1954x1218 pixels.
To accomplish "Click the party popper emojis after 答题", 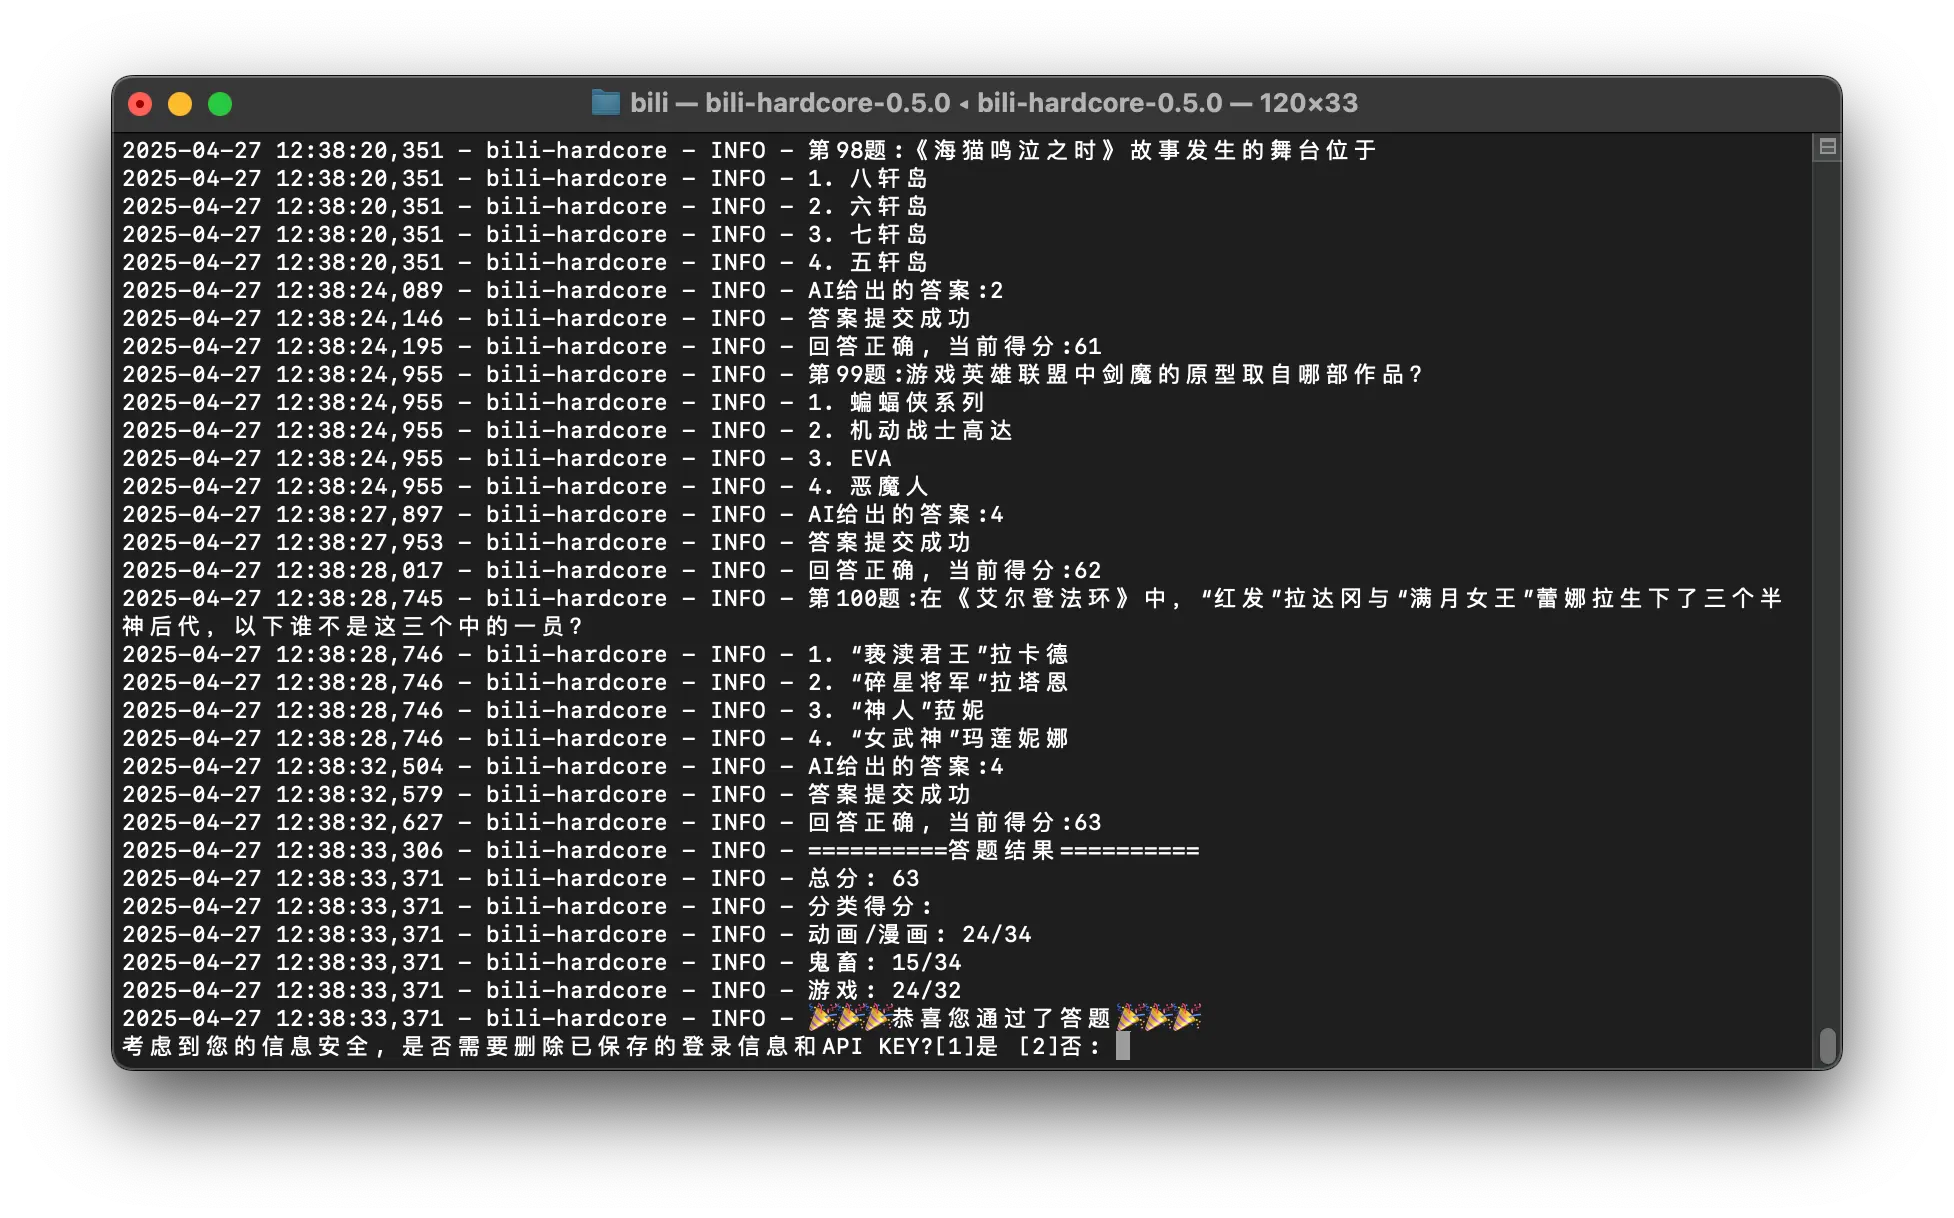I will tap(1158, 1018).
